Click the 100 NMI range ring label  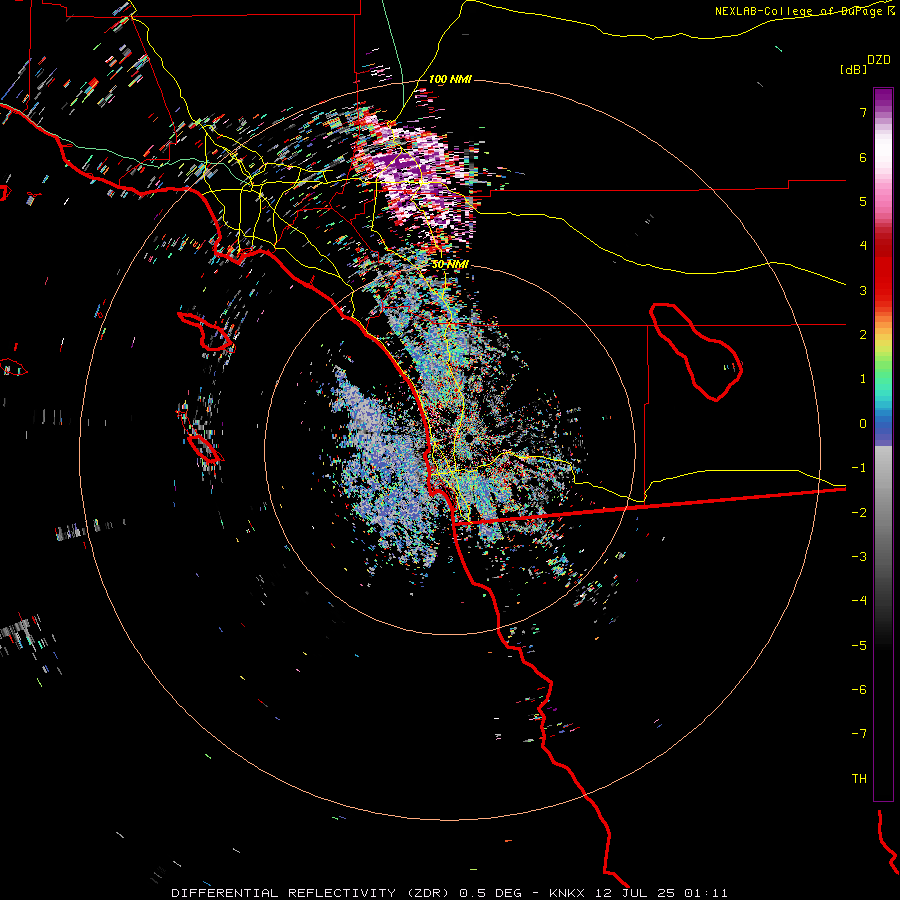click(450, 79)
